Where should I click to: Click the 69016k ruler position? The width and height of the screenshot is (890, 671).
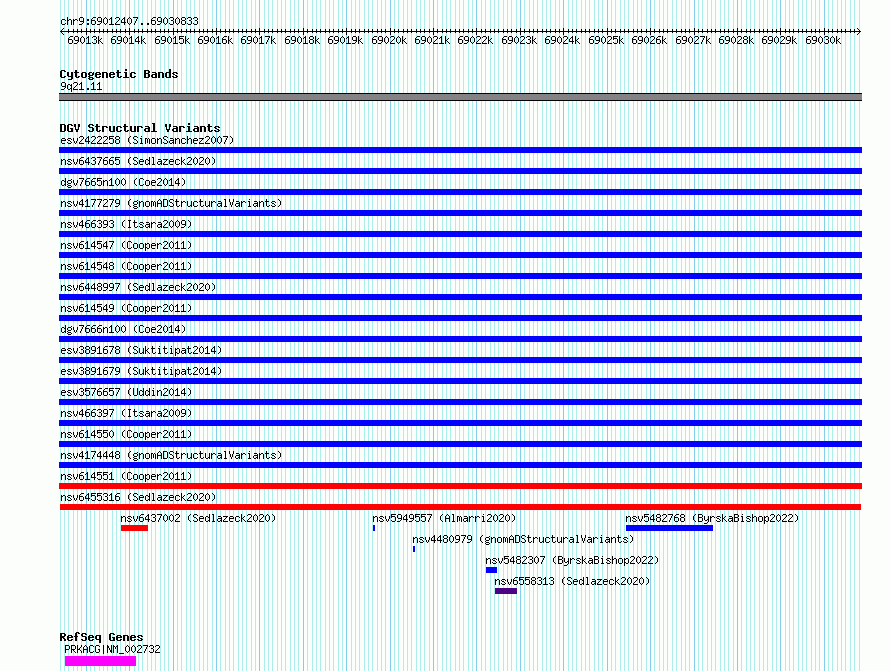point(215,40)
